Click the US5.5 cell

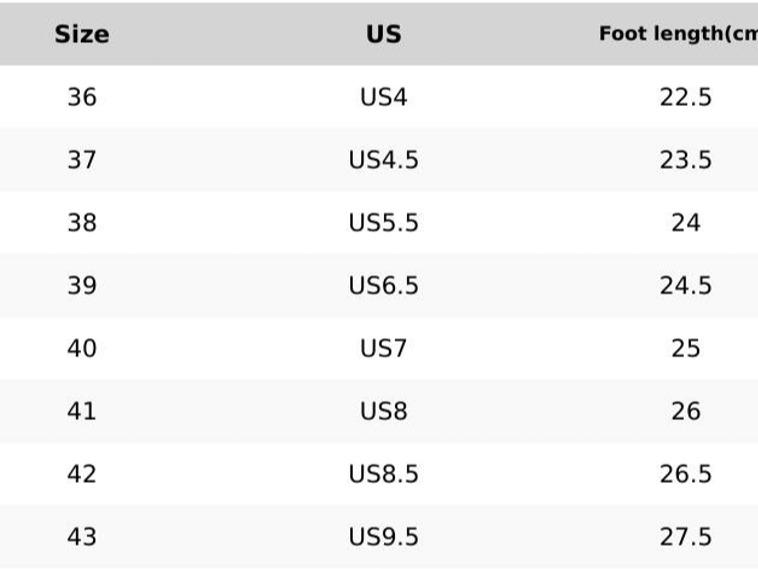383,222
